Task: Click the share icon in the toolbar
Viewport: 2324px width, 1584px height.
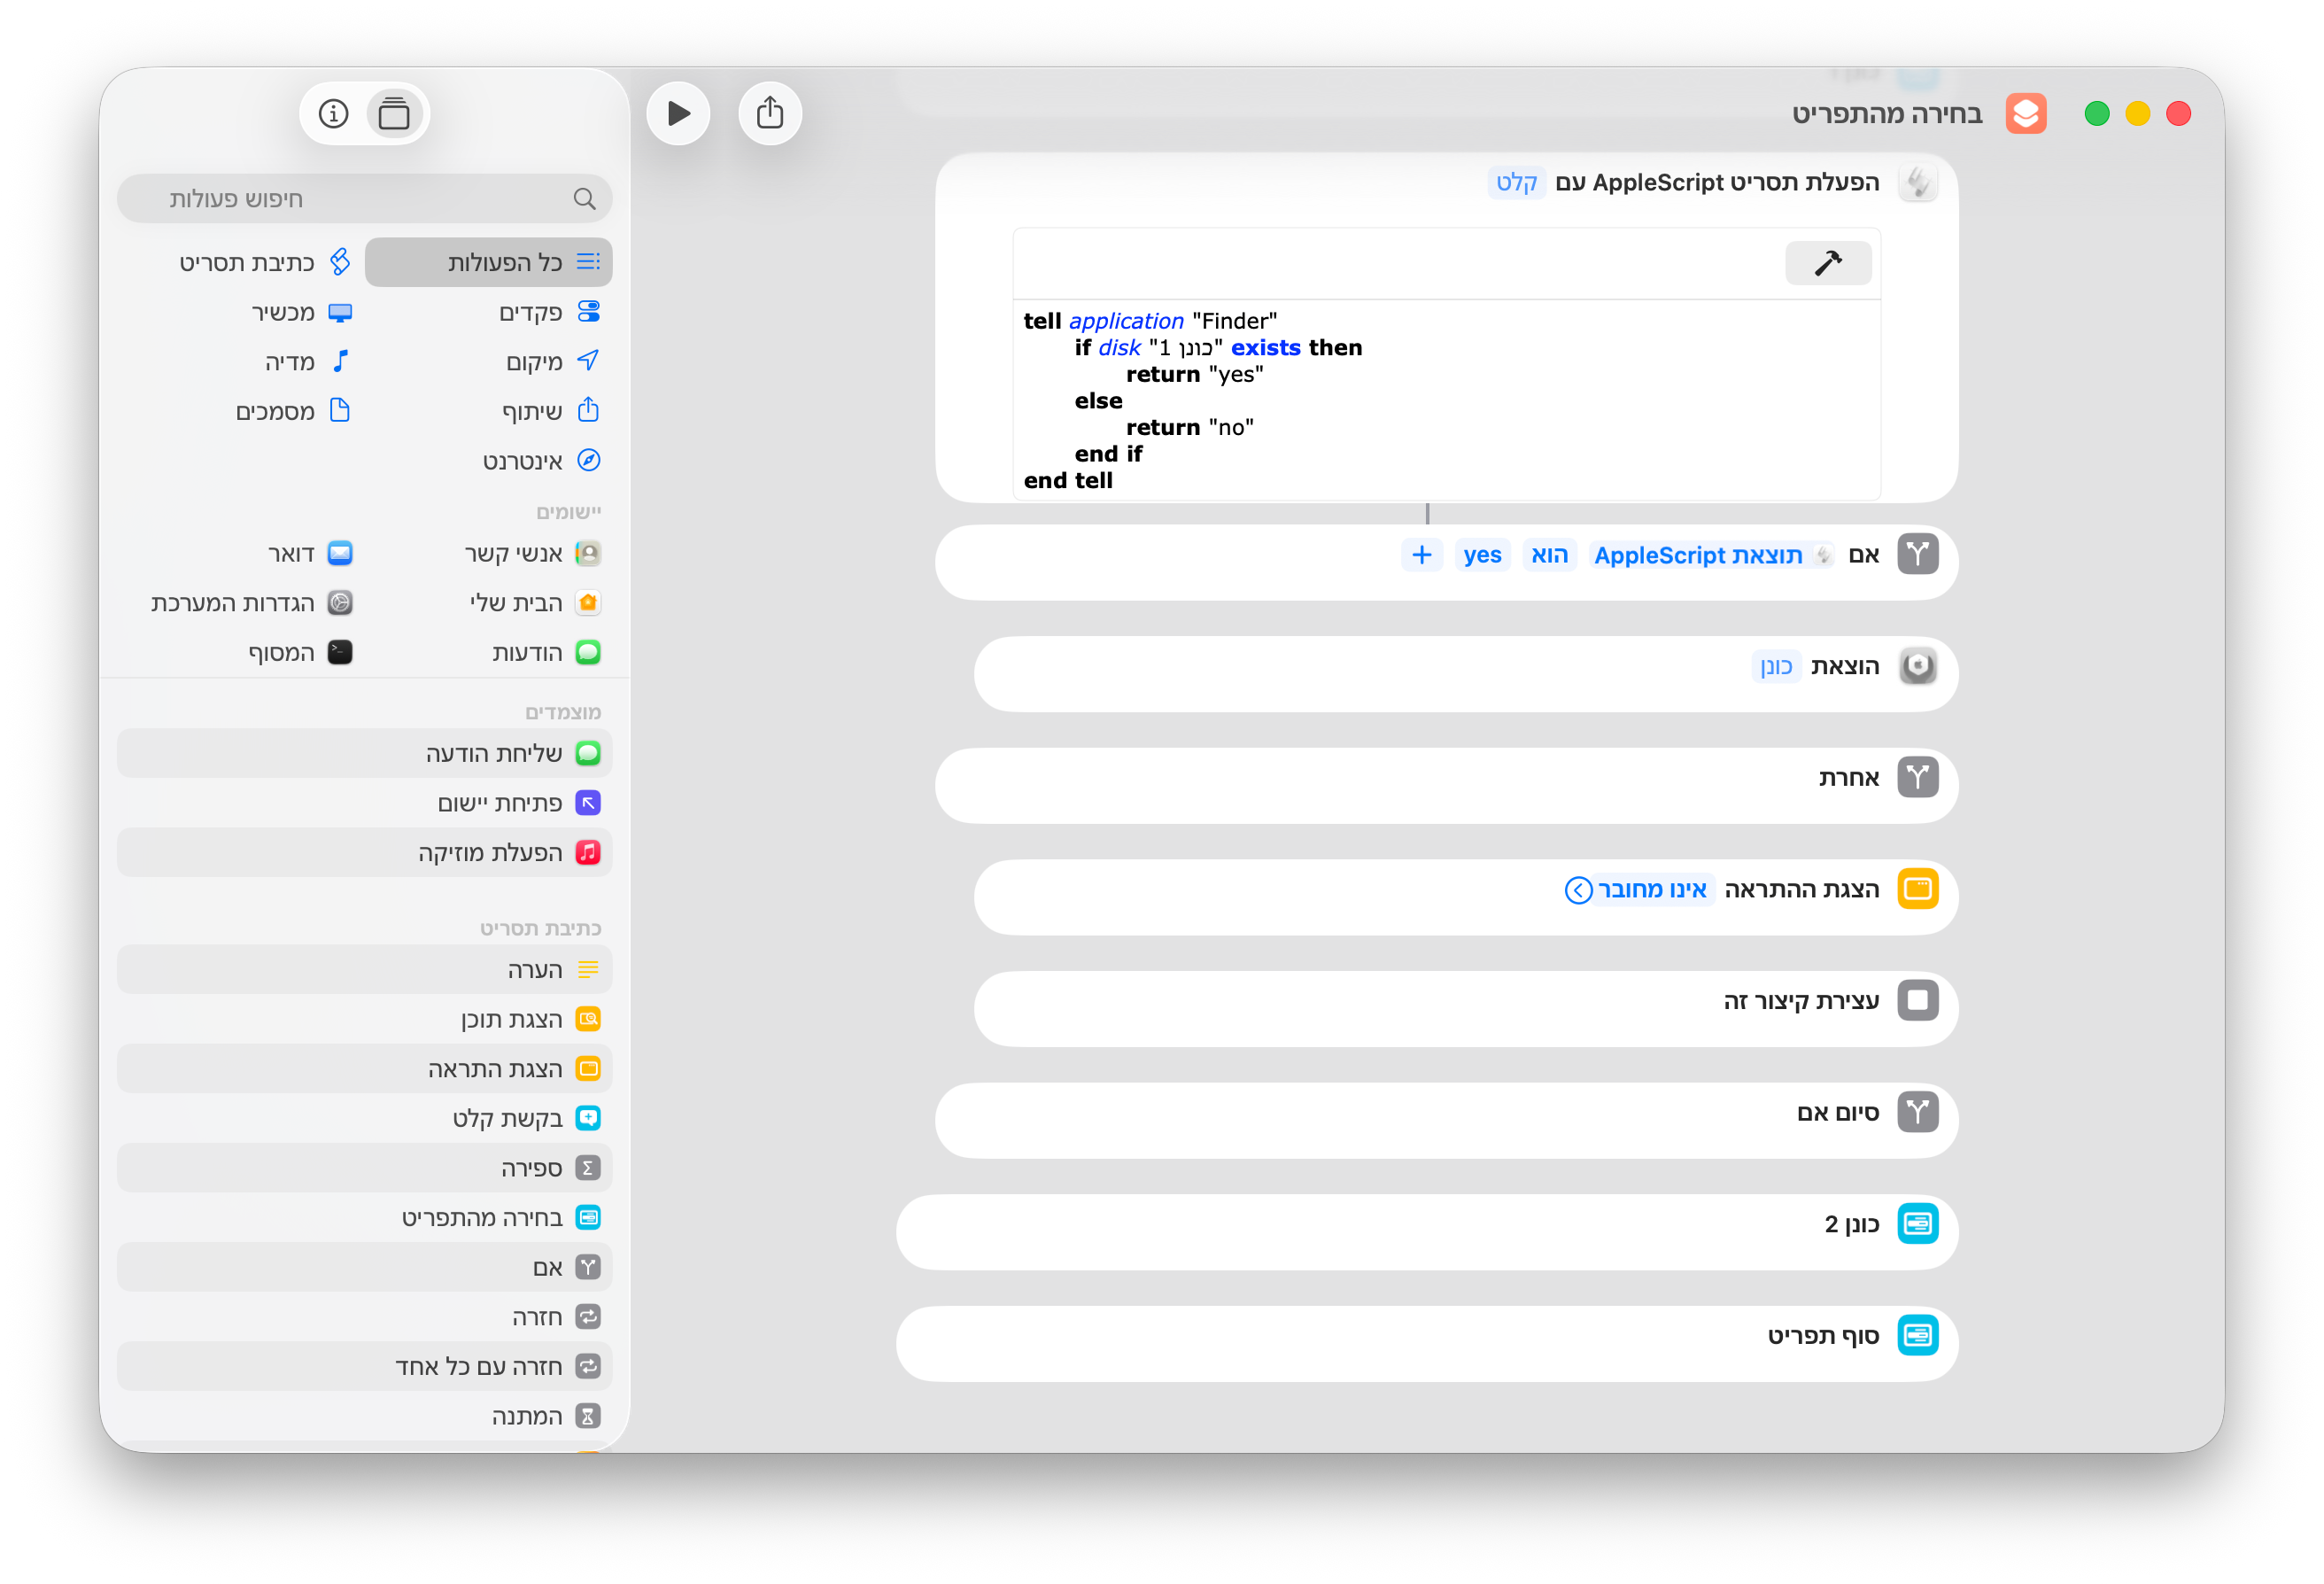Action: point(769,113)
